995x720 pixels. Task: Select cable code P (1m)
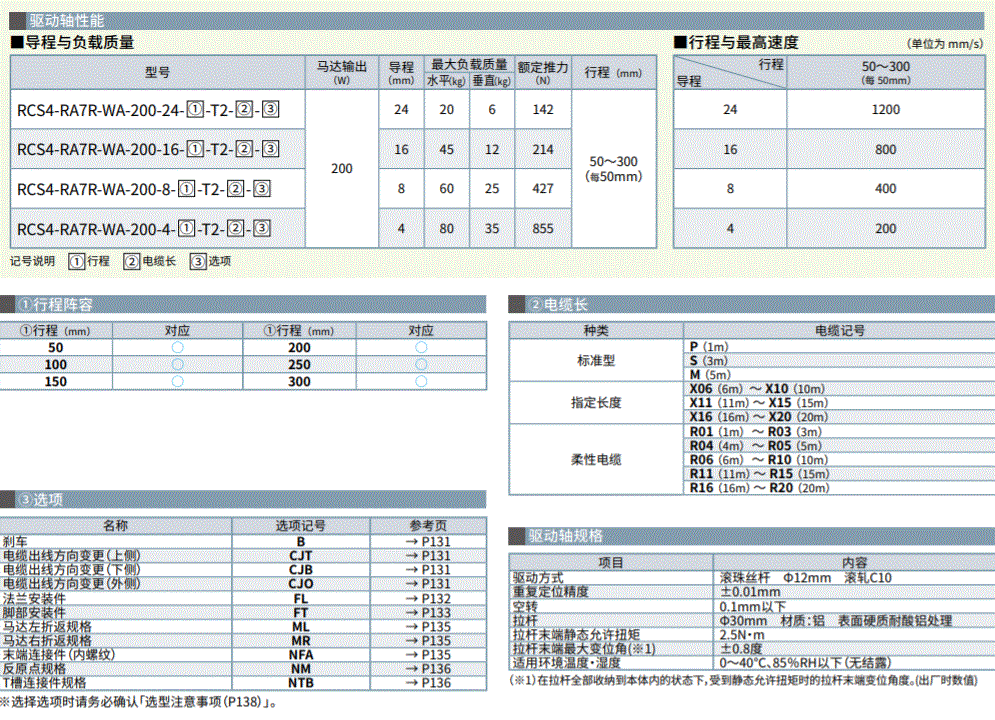click(x=709, y=347)
